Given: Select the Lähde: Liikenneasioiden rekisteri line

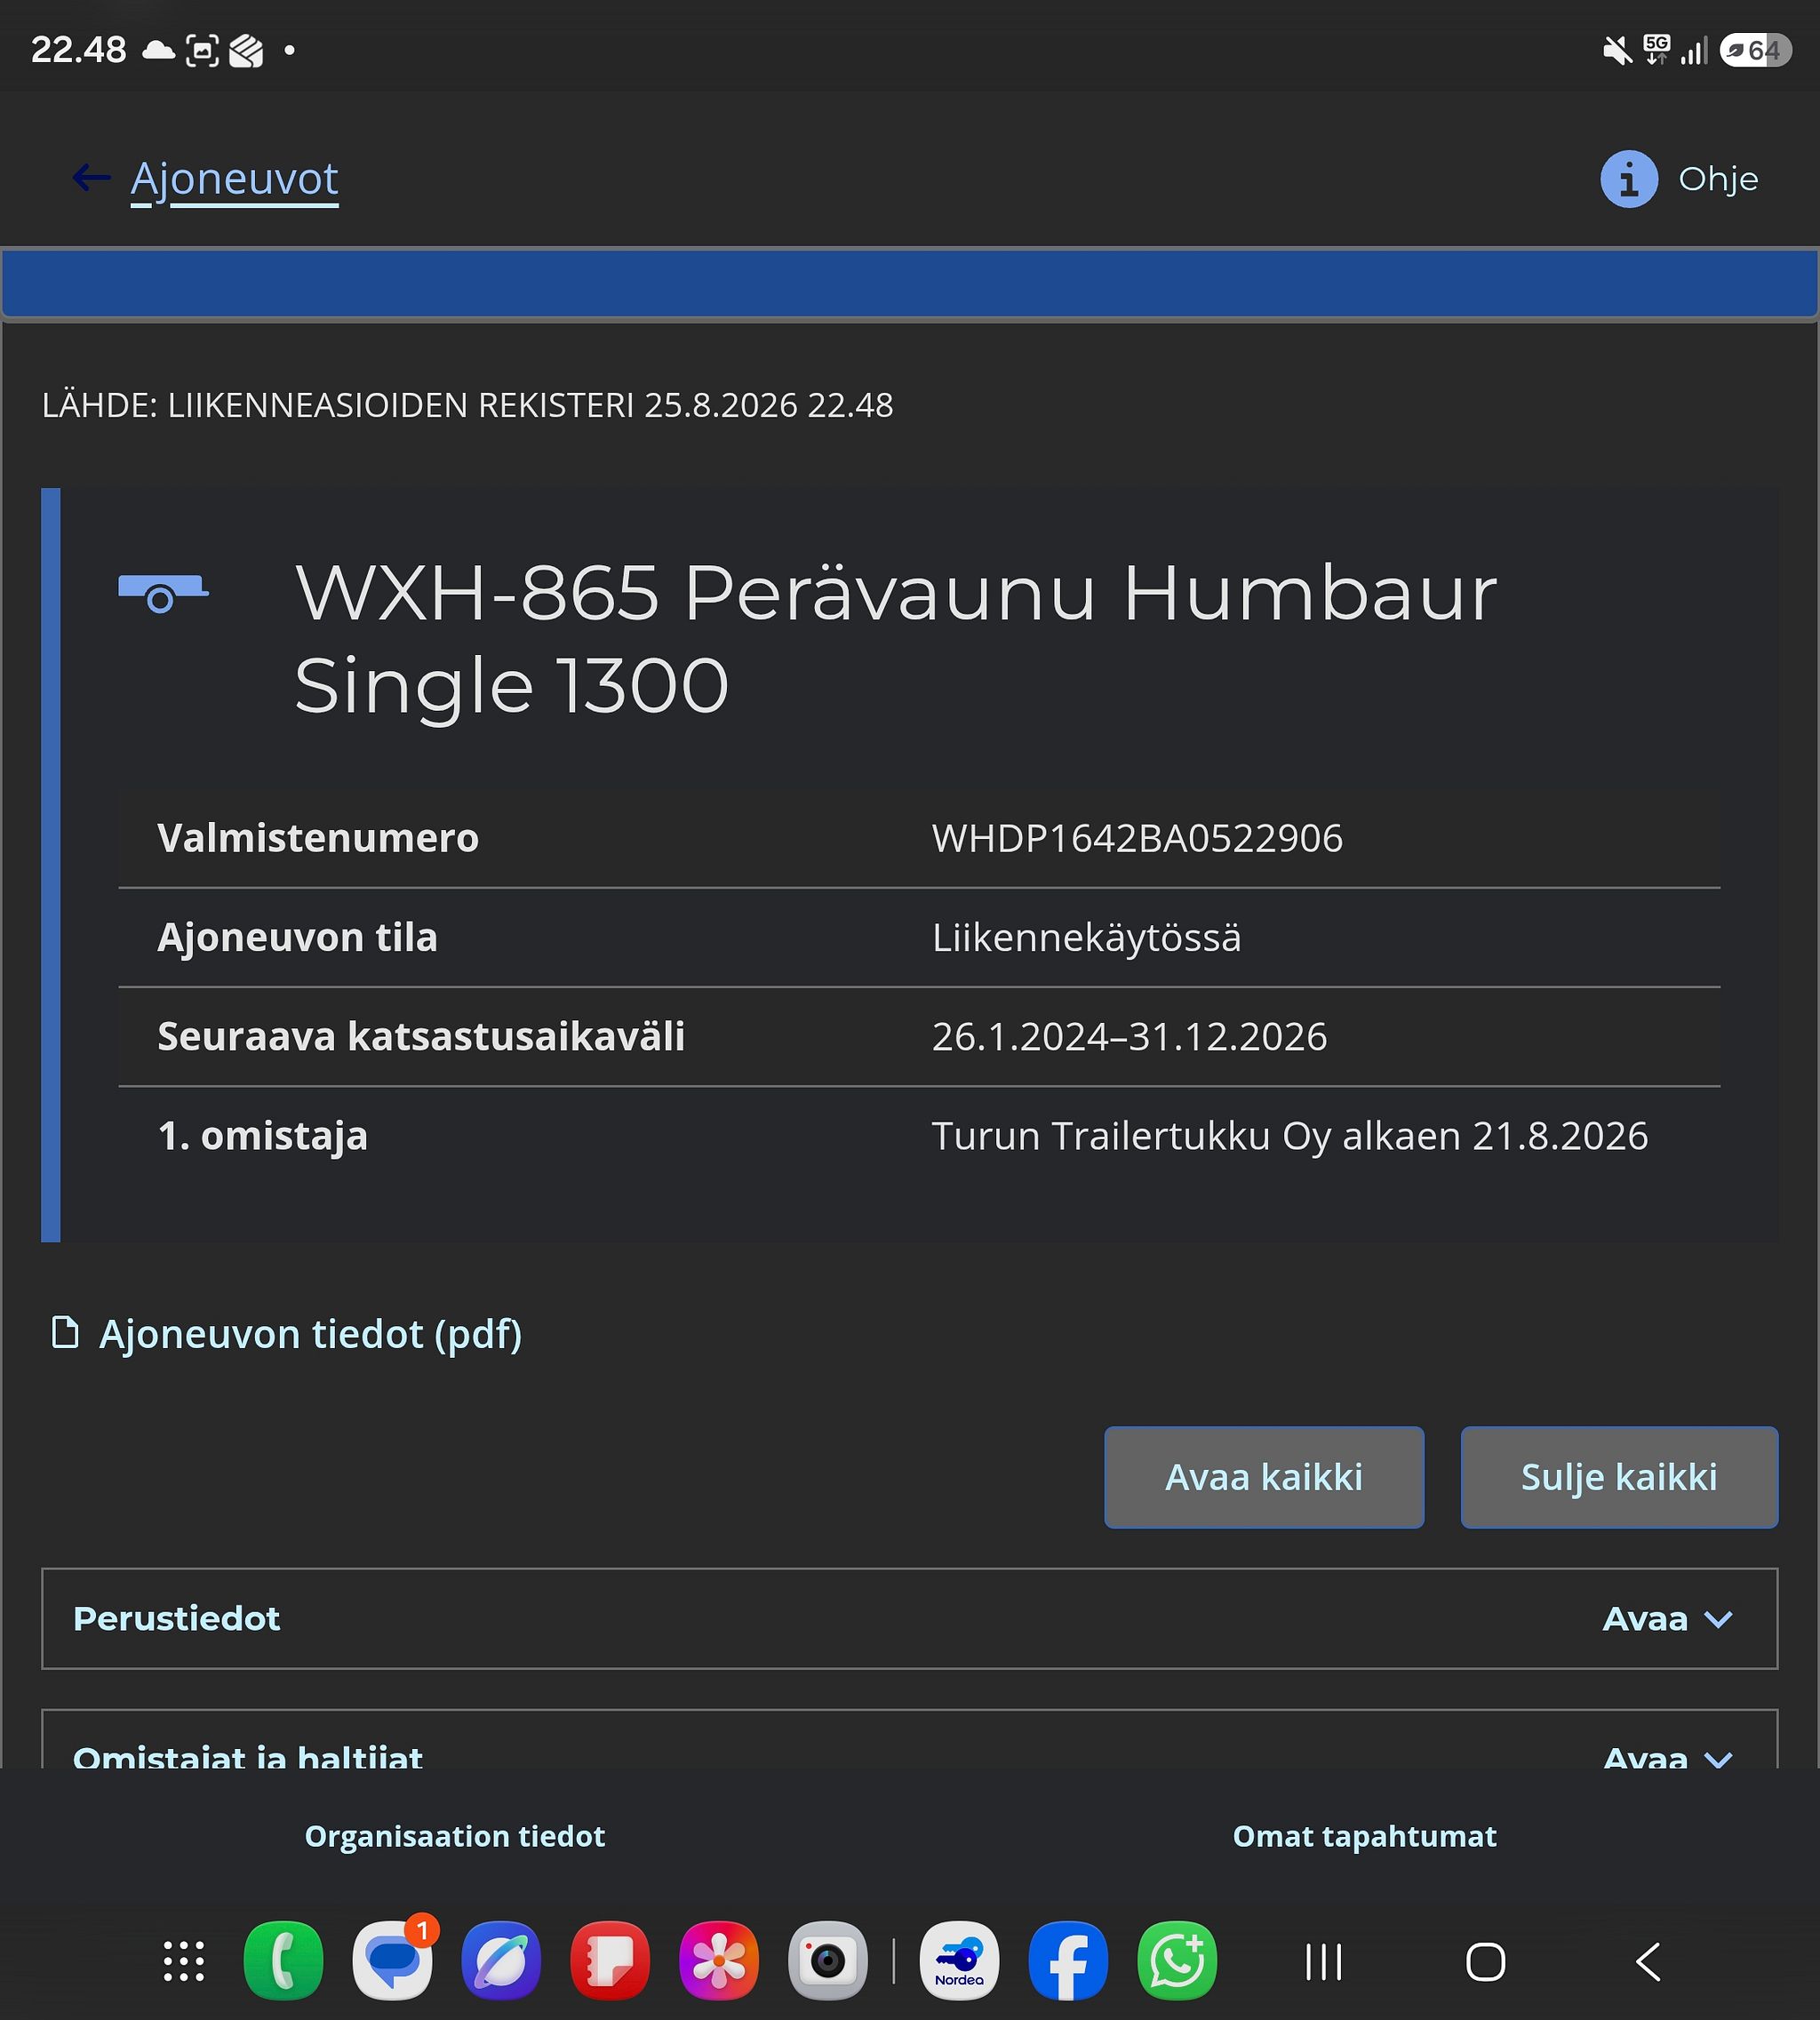Looking at the screenshot, I should click(467, 405).
